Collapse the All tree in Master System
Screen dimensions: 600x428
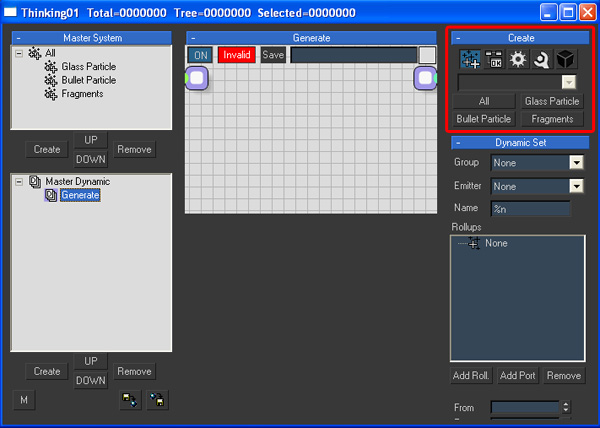point(19,54)
